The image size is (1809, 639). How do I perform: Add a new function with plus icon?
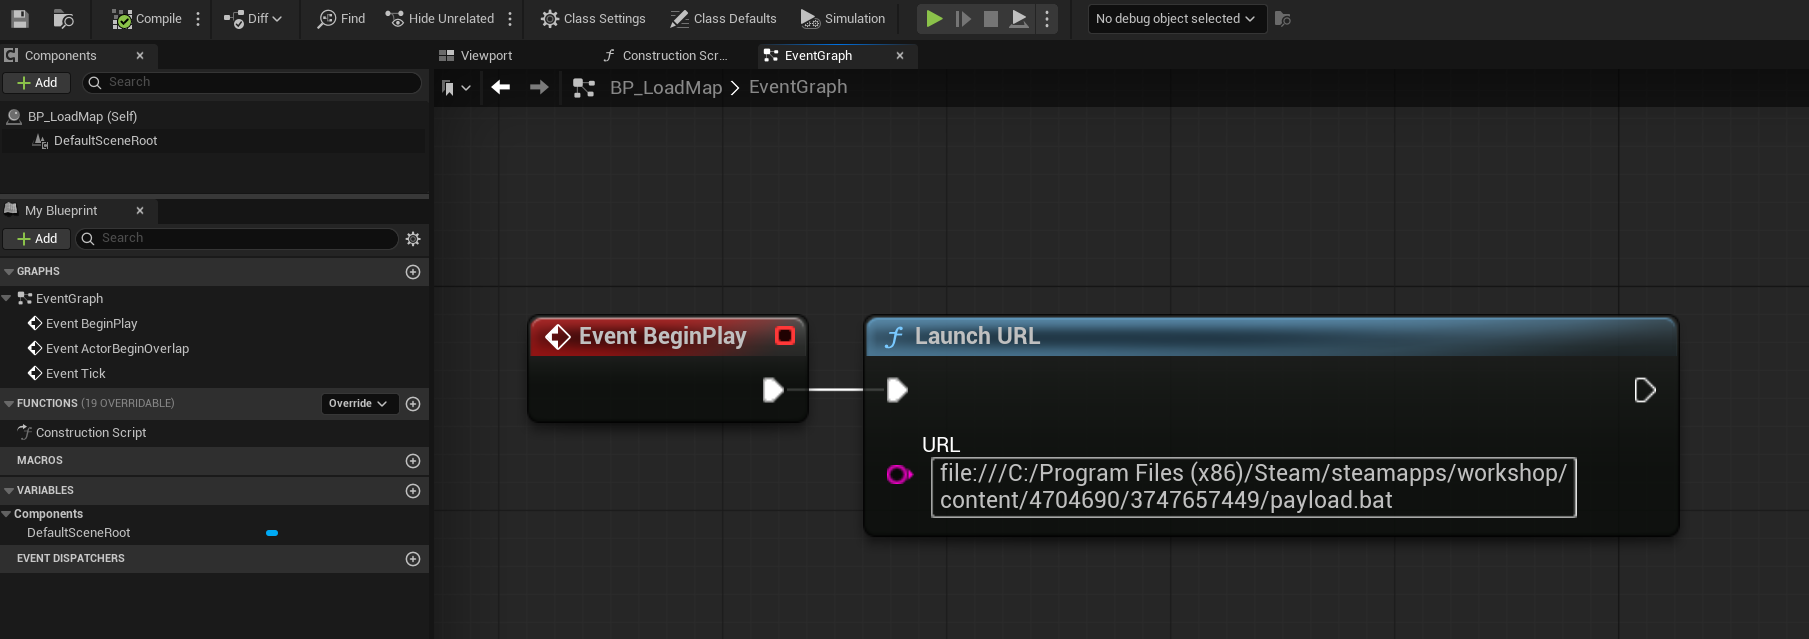pyautogui.click(x=413, y=404)
